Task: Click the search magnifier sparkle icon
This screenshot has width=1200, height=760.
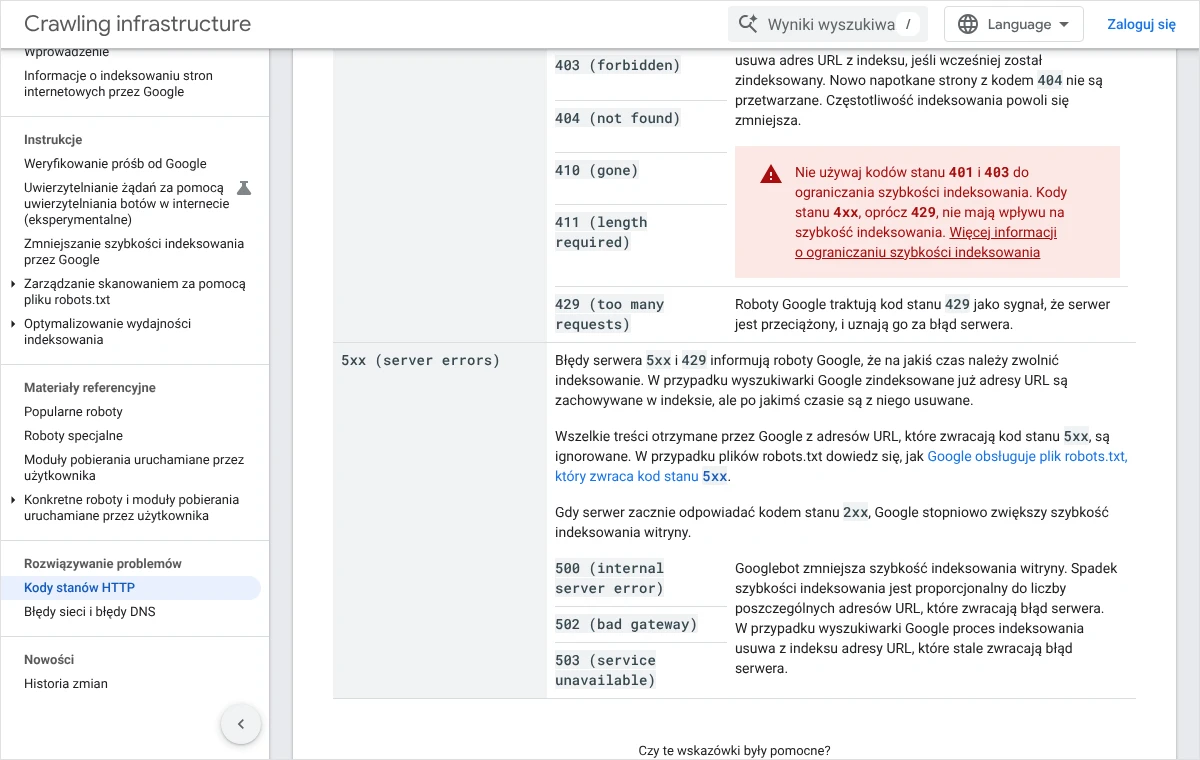Action: (x=748, y=24)
